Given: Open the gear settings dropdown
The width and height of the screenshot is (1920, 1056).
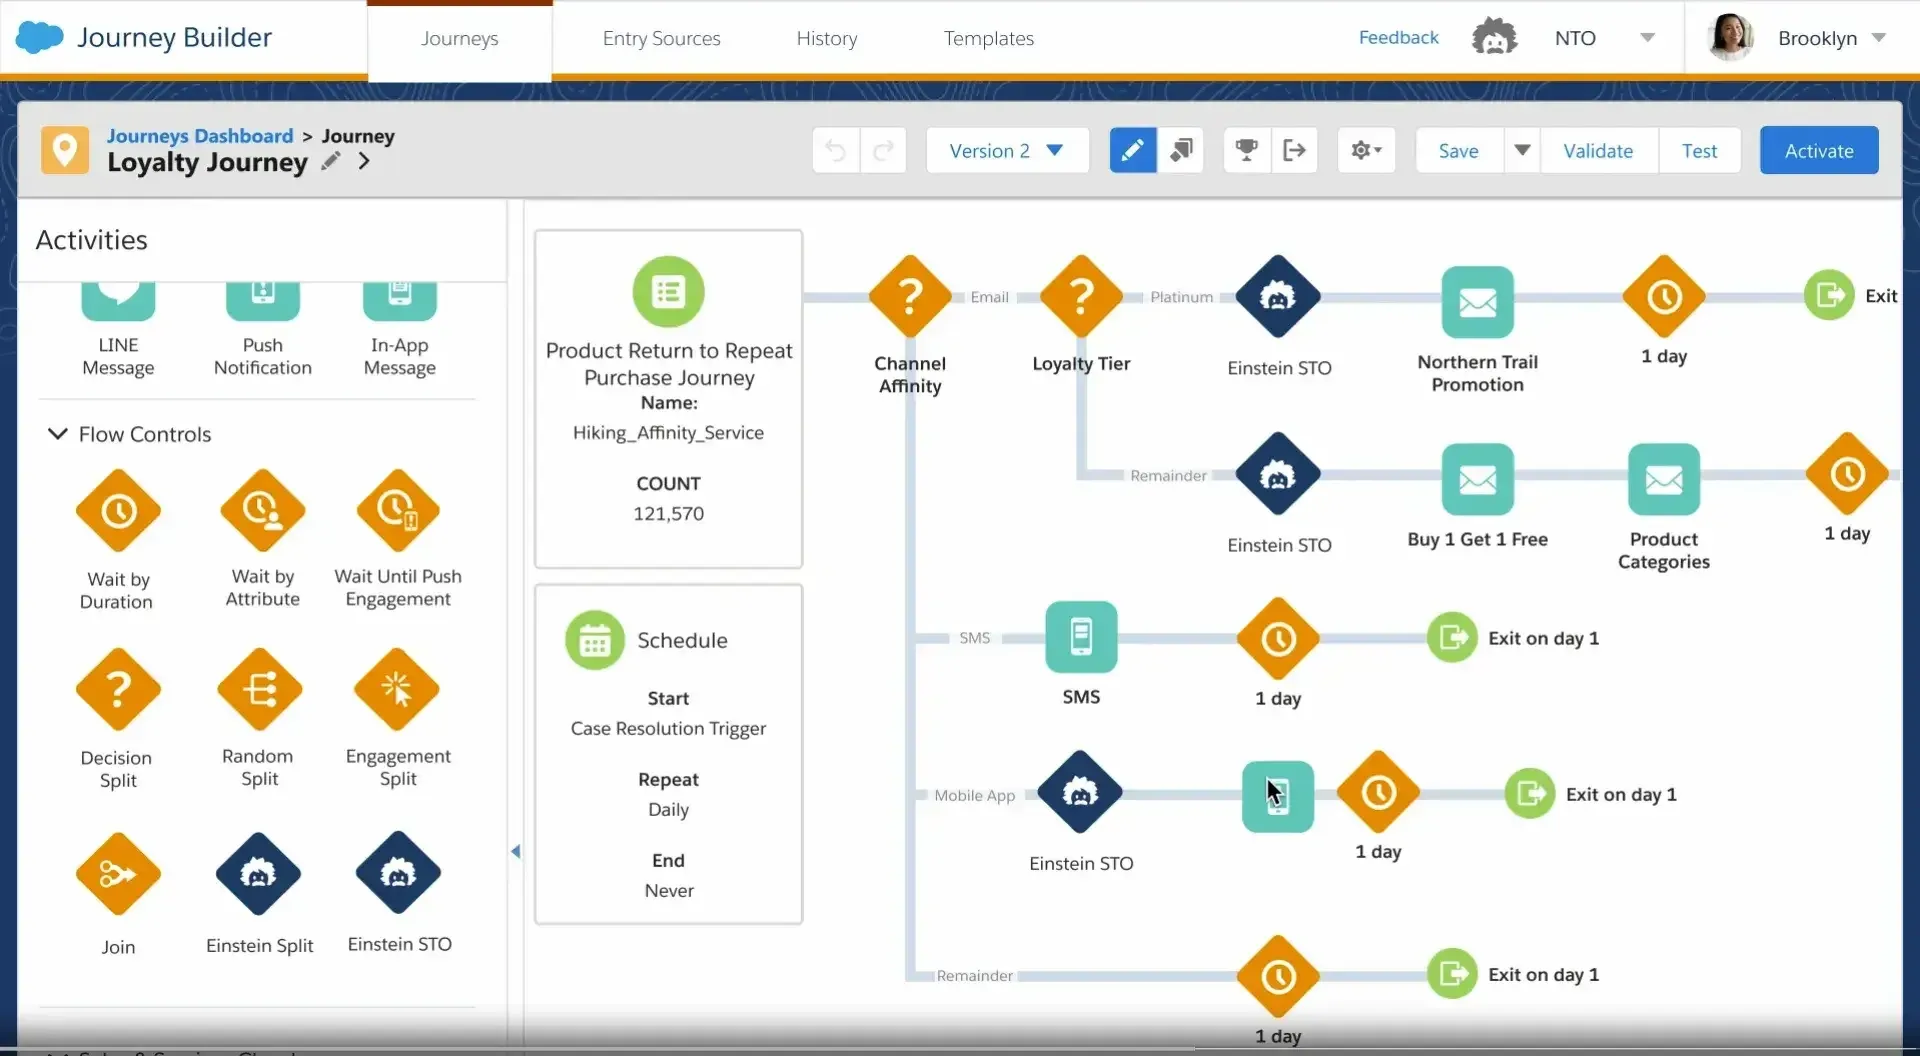Looking at the screenshot, I should point(1366,150).
